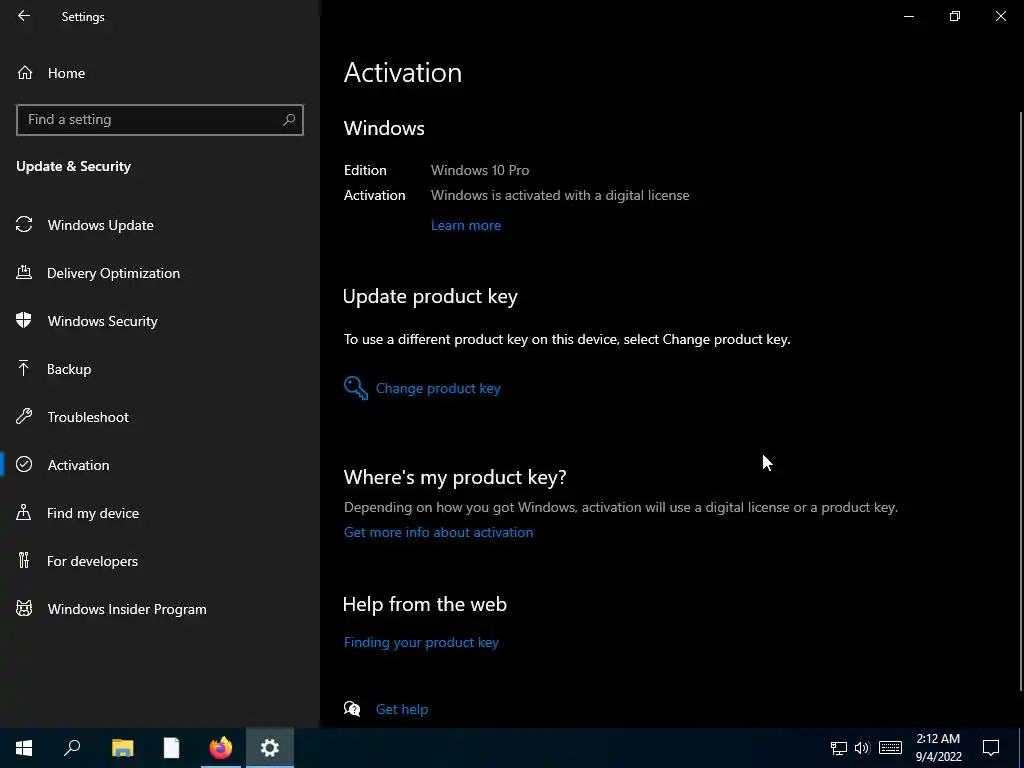This screenshot has width=1024, height=768.
Task: Click the Windows Update refresh icon
Action: click(24, 225)
